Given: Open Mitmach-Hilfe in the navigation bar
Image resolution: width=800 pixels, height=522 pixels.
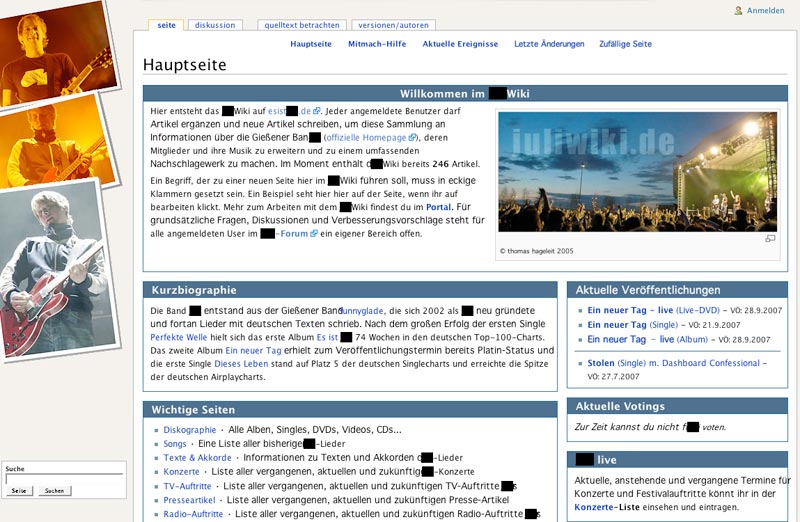Looking at the screenshot, I should (x=377, y=44).
